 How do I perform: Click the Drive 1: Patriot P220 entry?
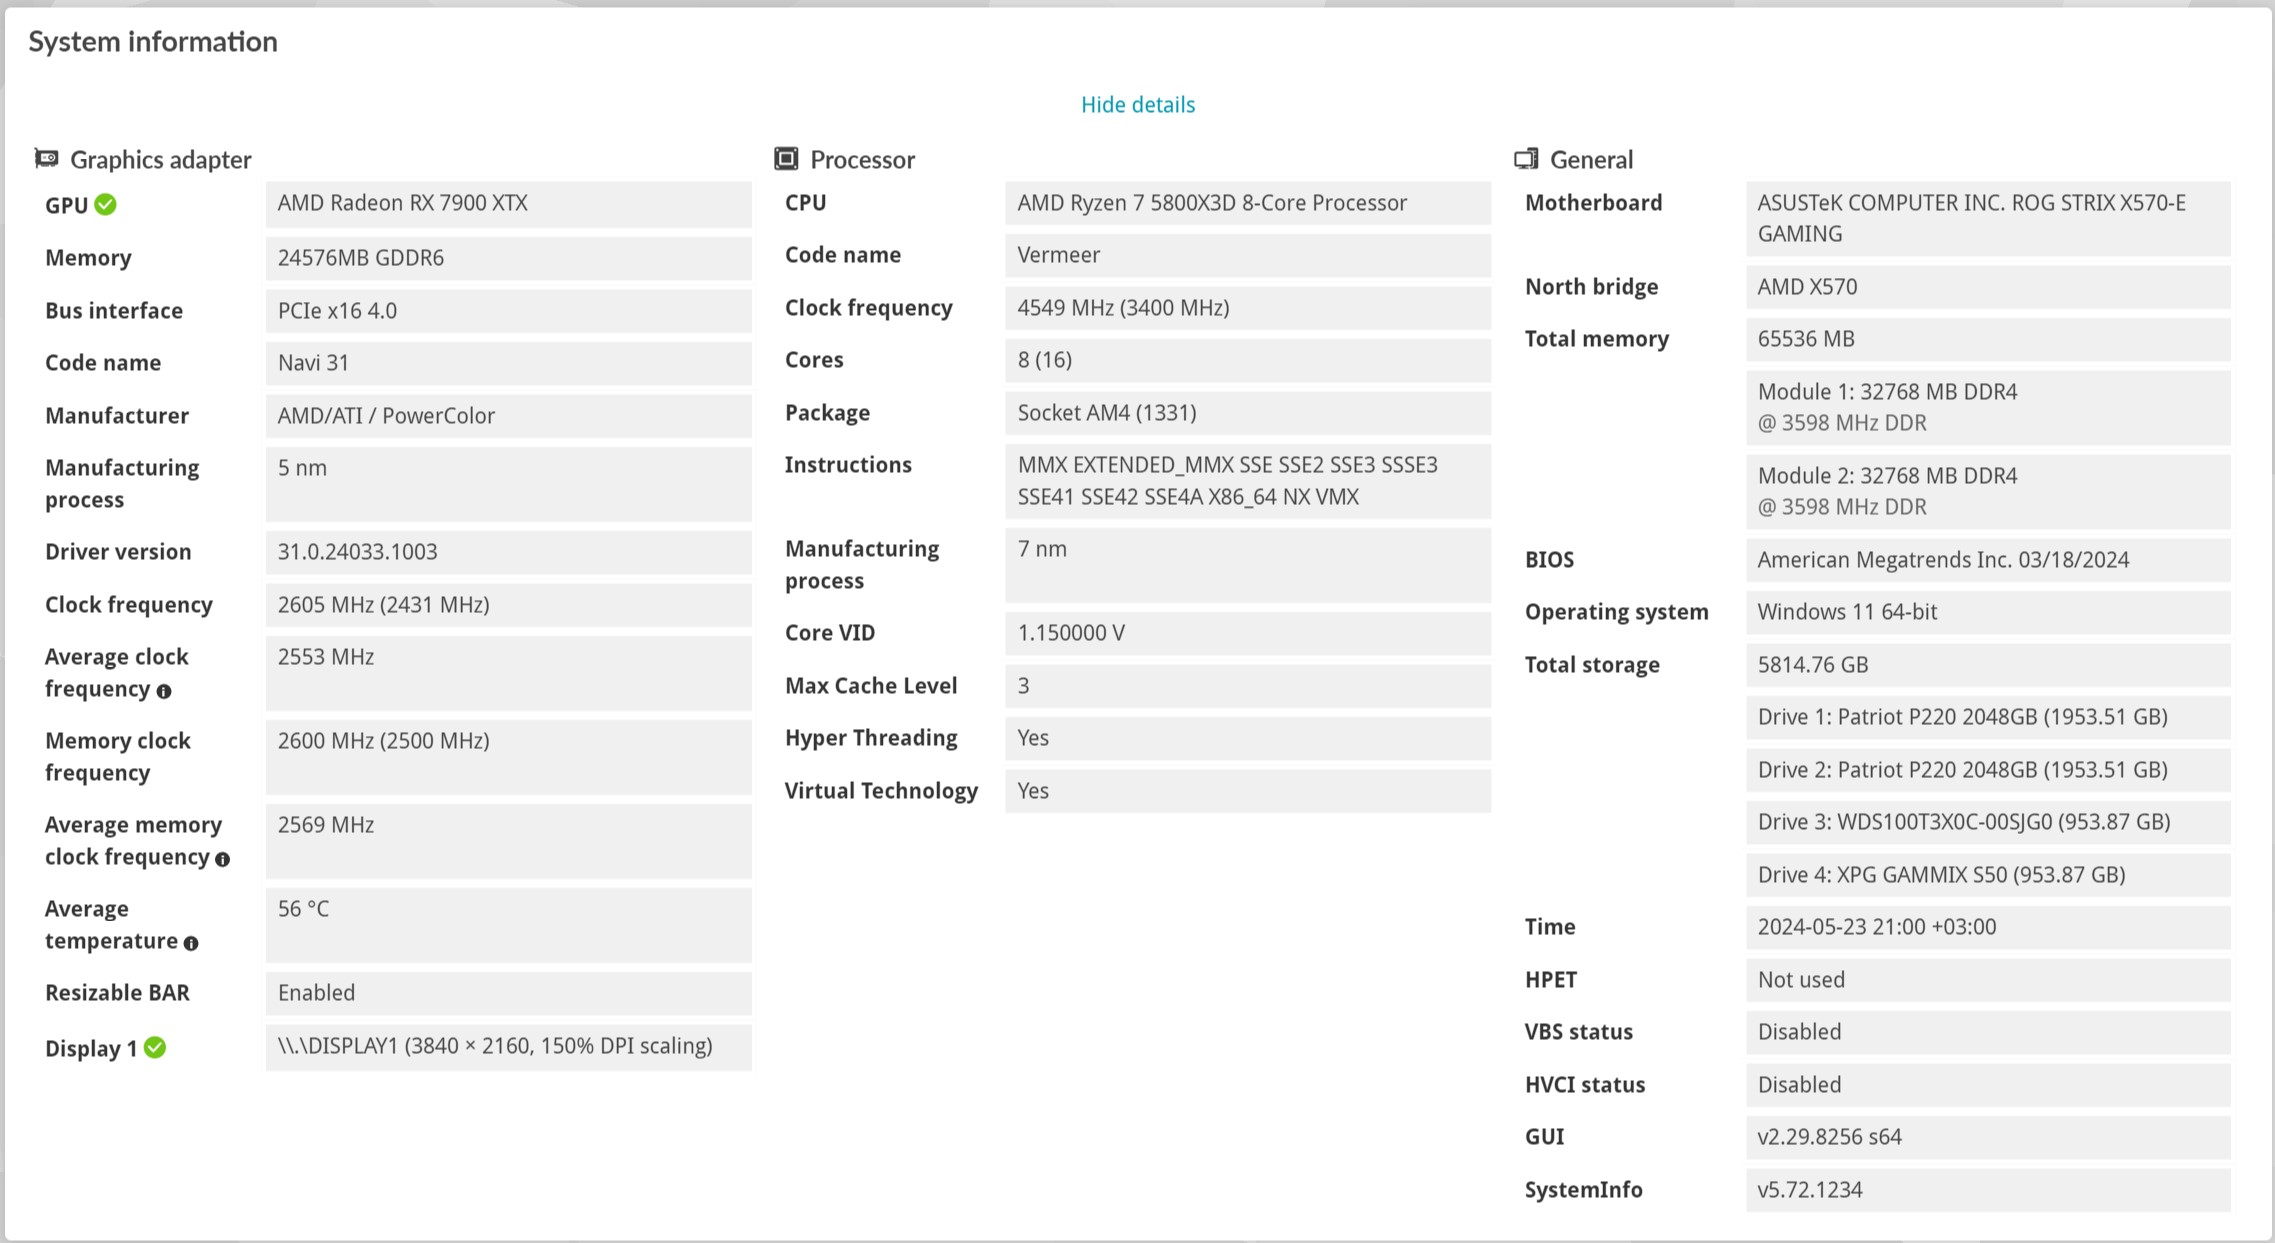(x=1988, y=717)
